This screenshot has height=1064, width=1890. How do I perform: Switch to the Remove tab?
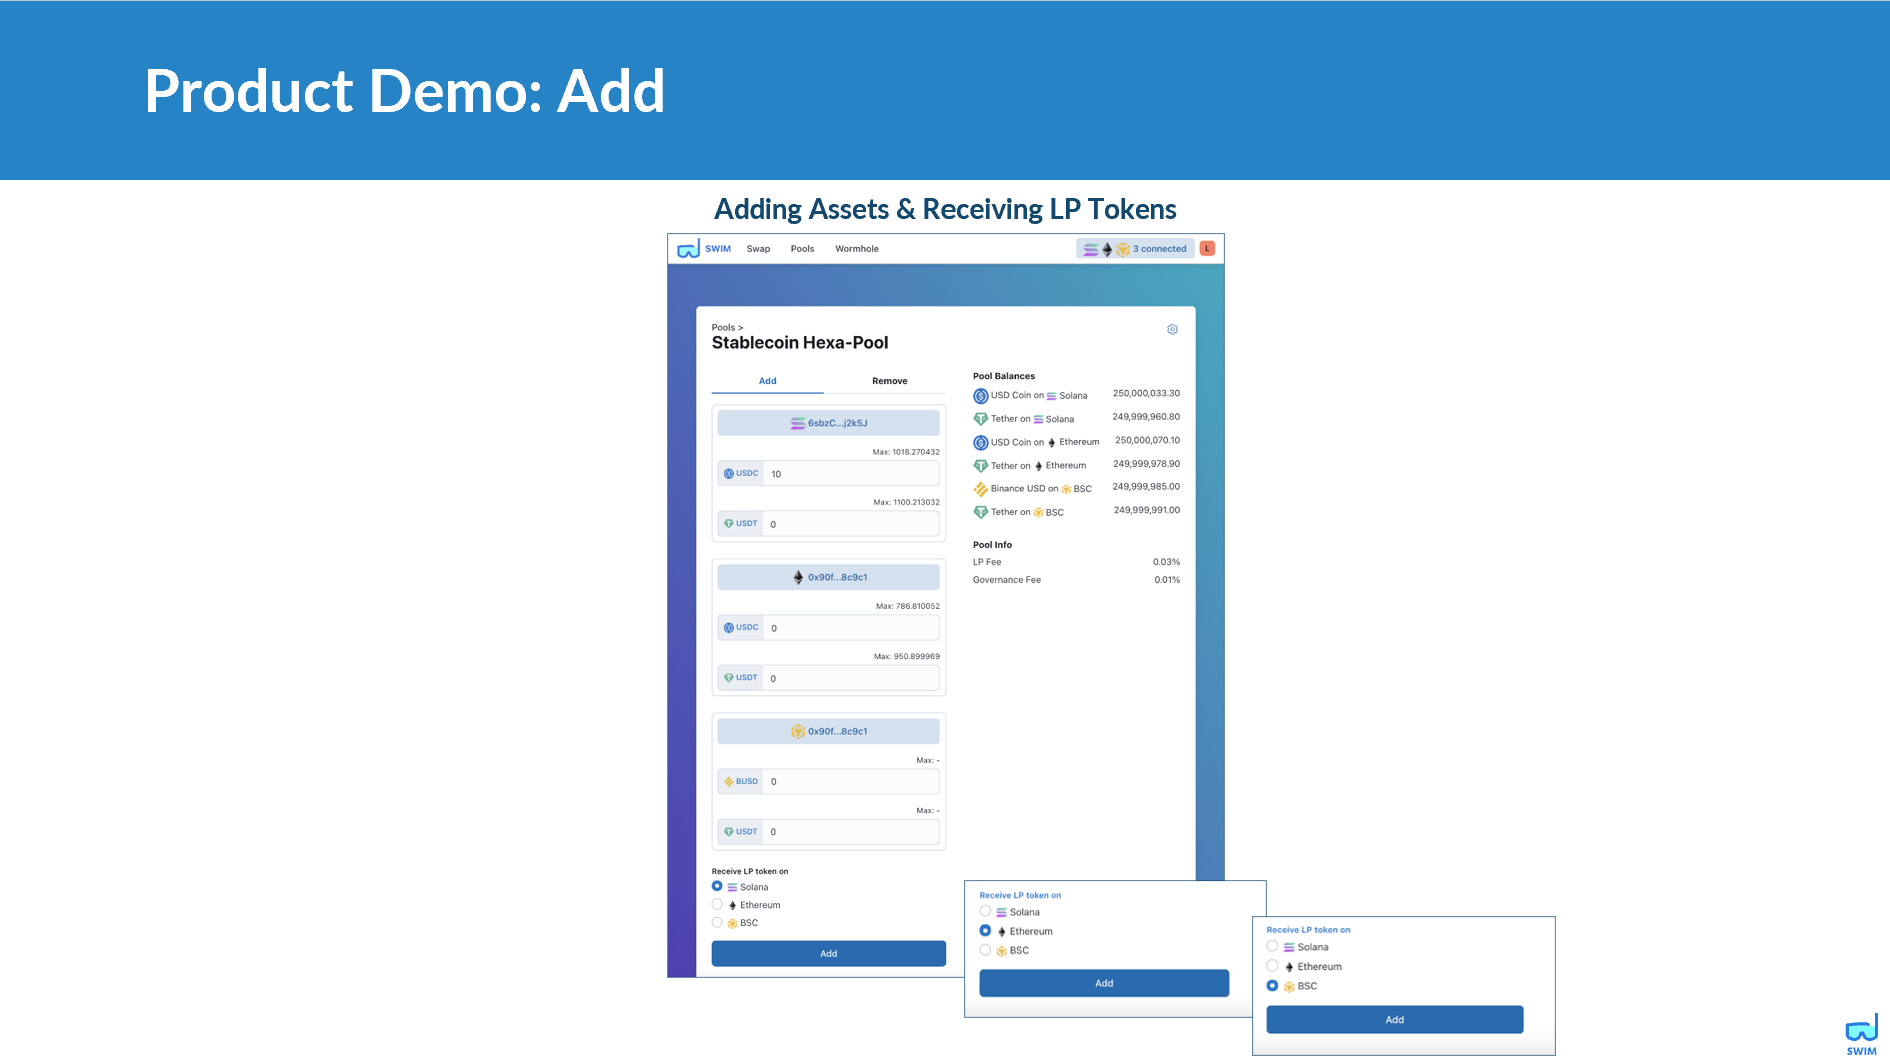tap(889, 381)
